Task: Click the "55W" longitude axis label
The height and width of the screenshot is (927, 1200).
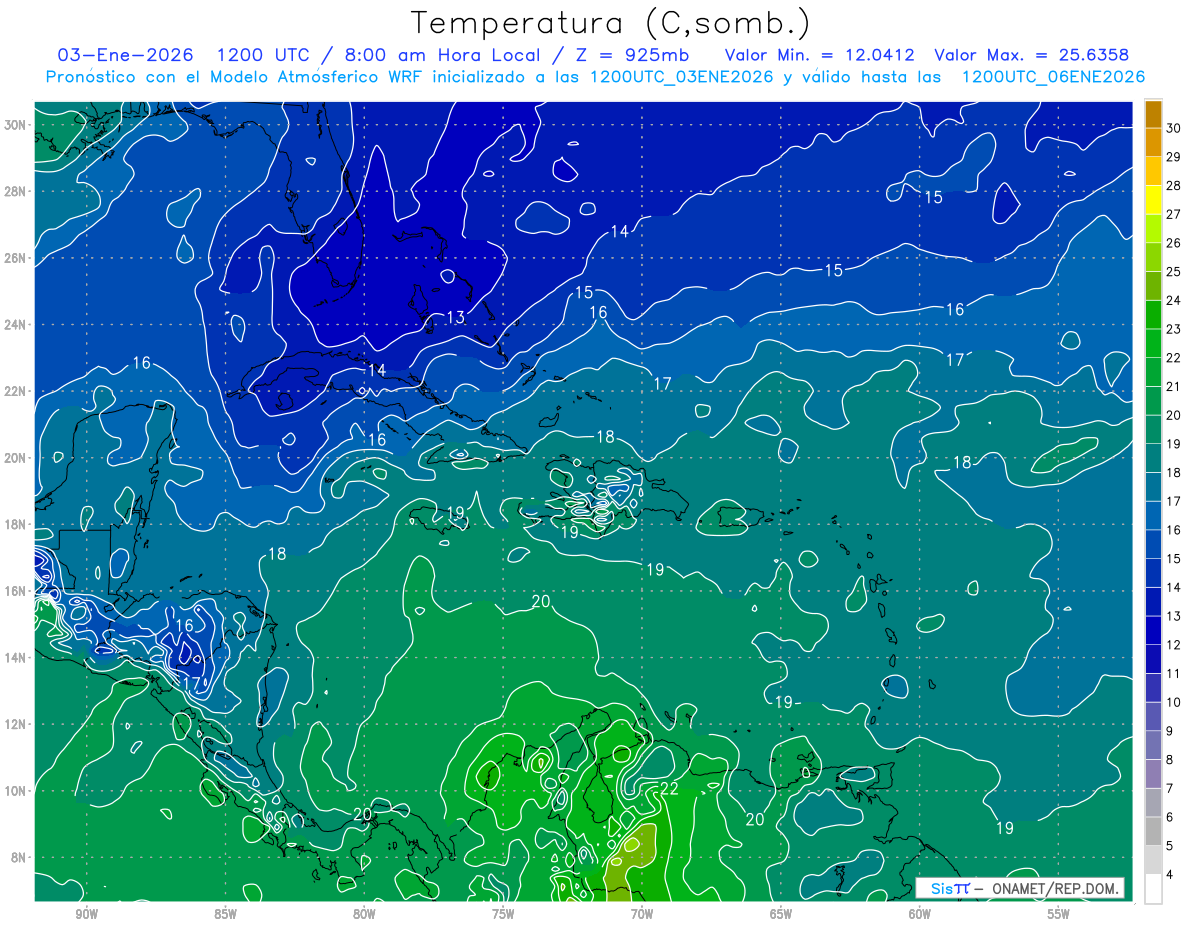Action: click(x=1059, y=914)
